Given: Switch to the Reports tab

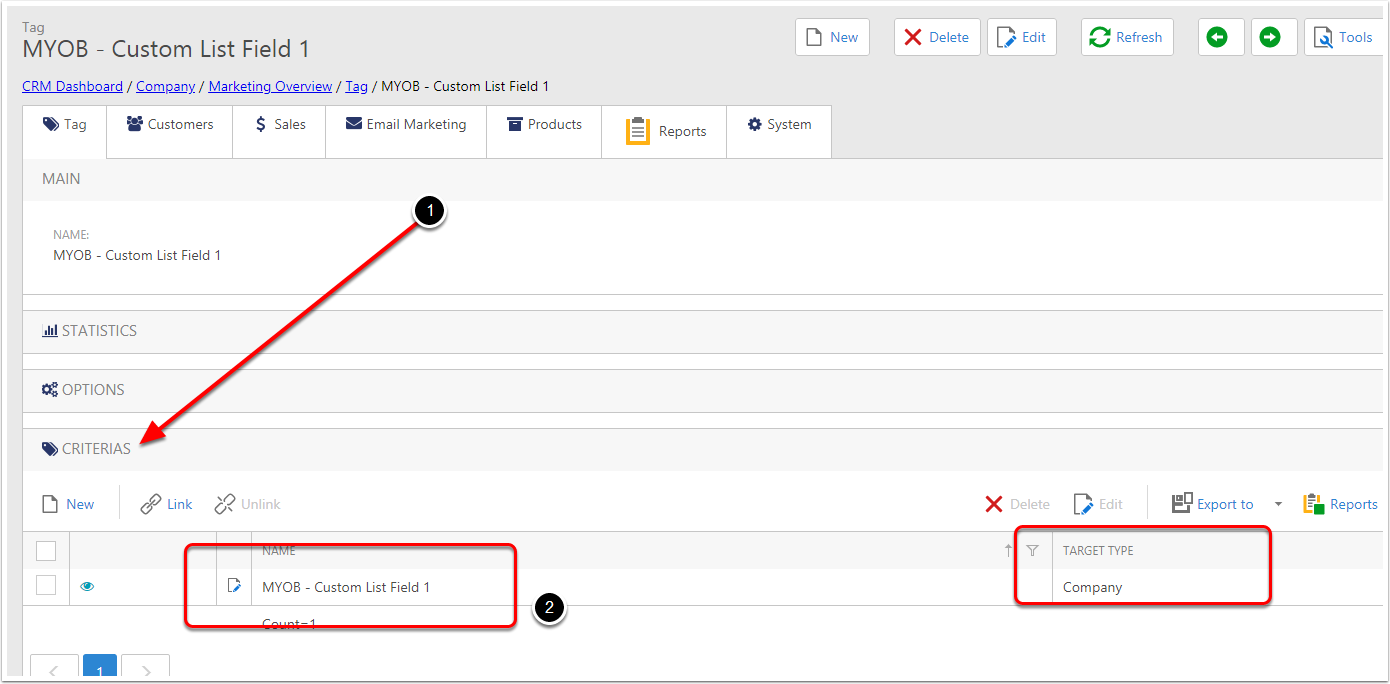Looking at the screenshot, I should [x=665, y=131].
